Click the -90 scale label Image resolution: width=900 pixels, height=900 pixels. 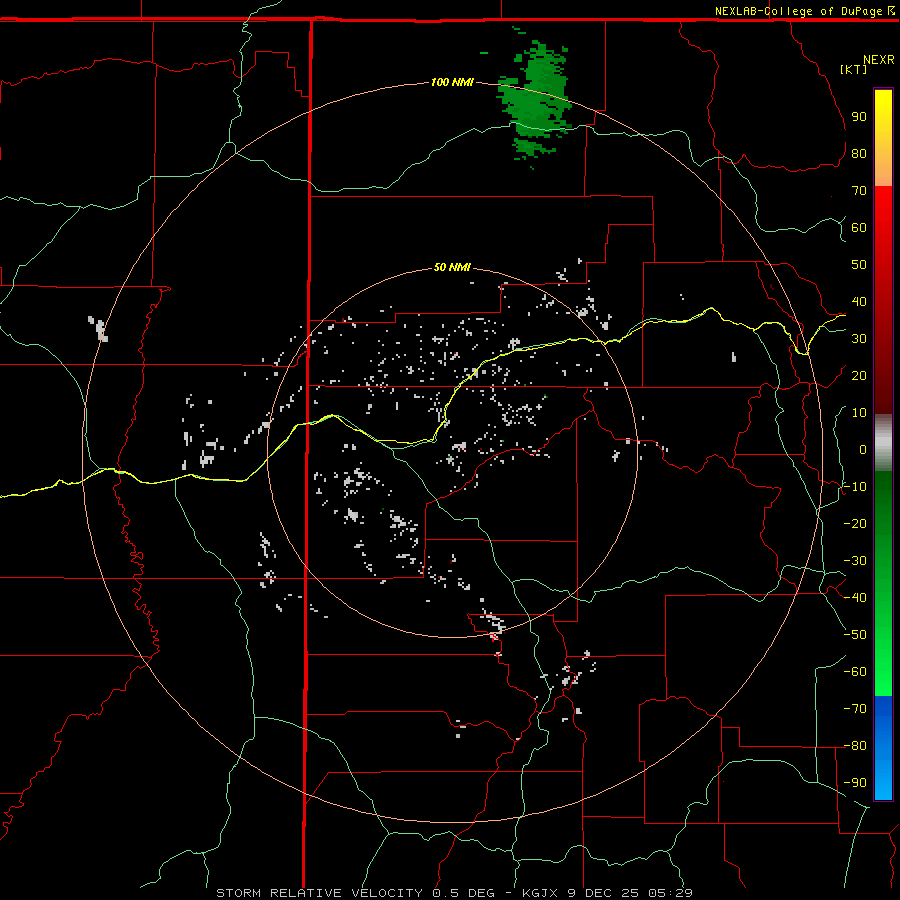click(x=855, y=782)
